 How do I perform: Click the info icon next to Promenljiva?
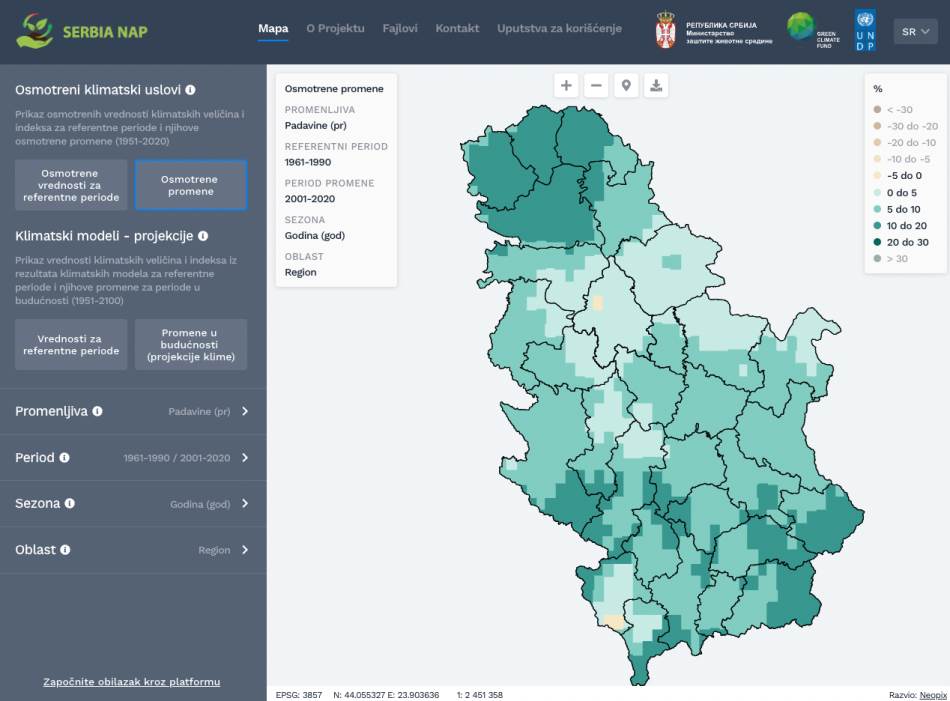[x=98, y=412]
